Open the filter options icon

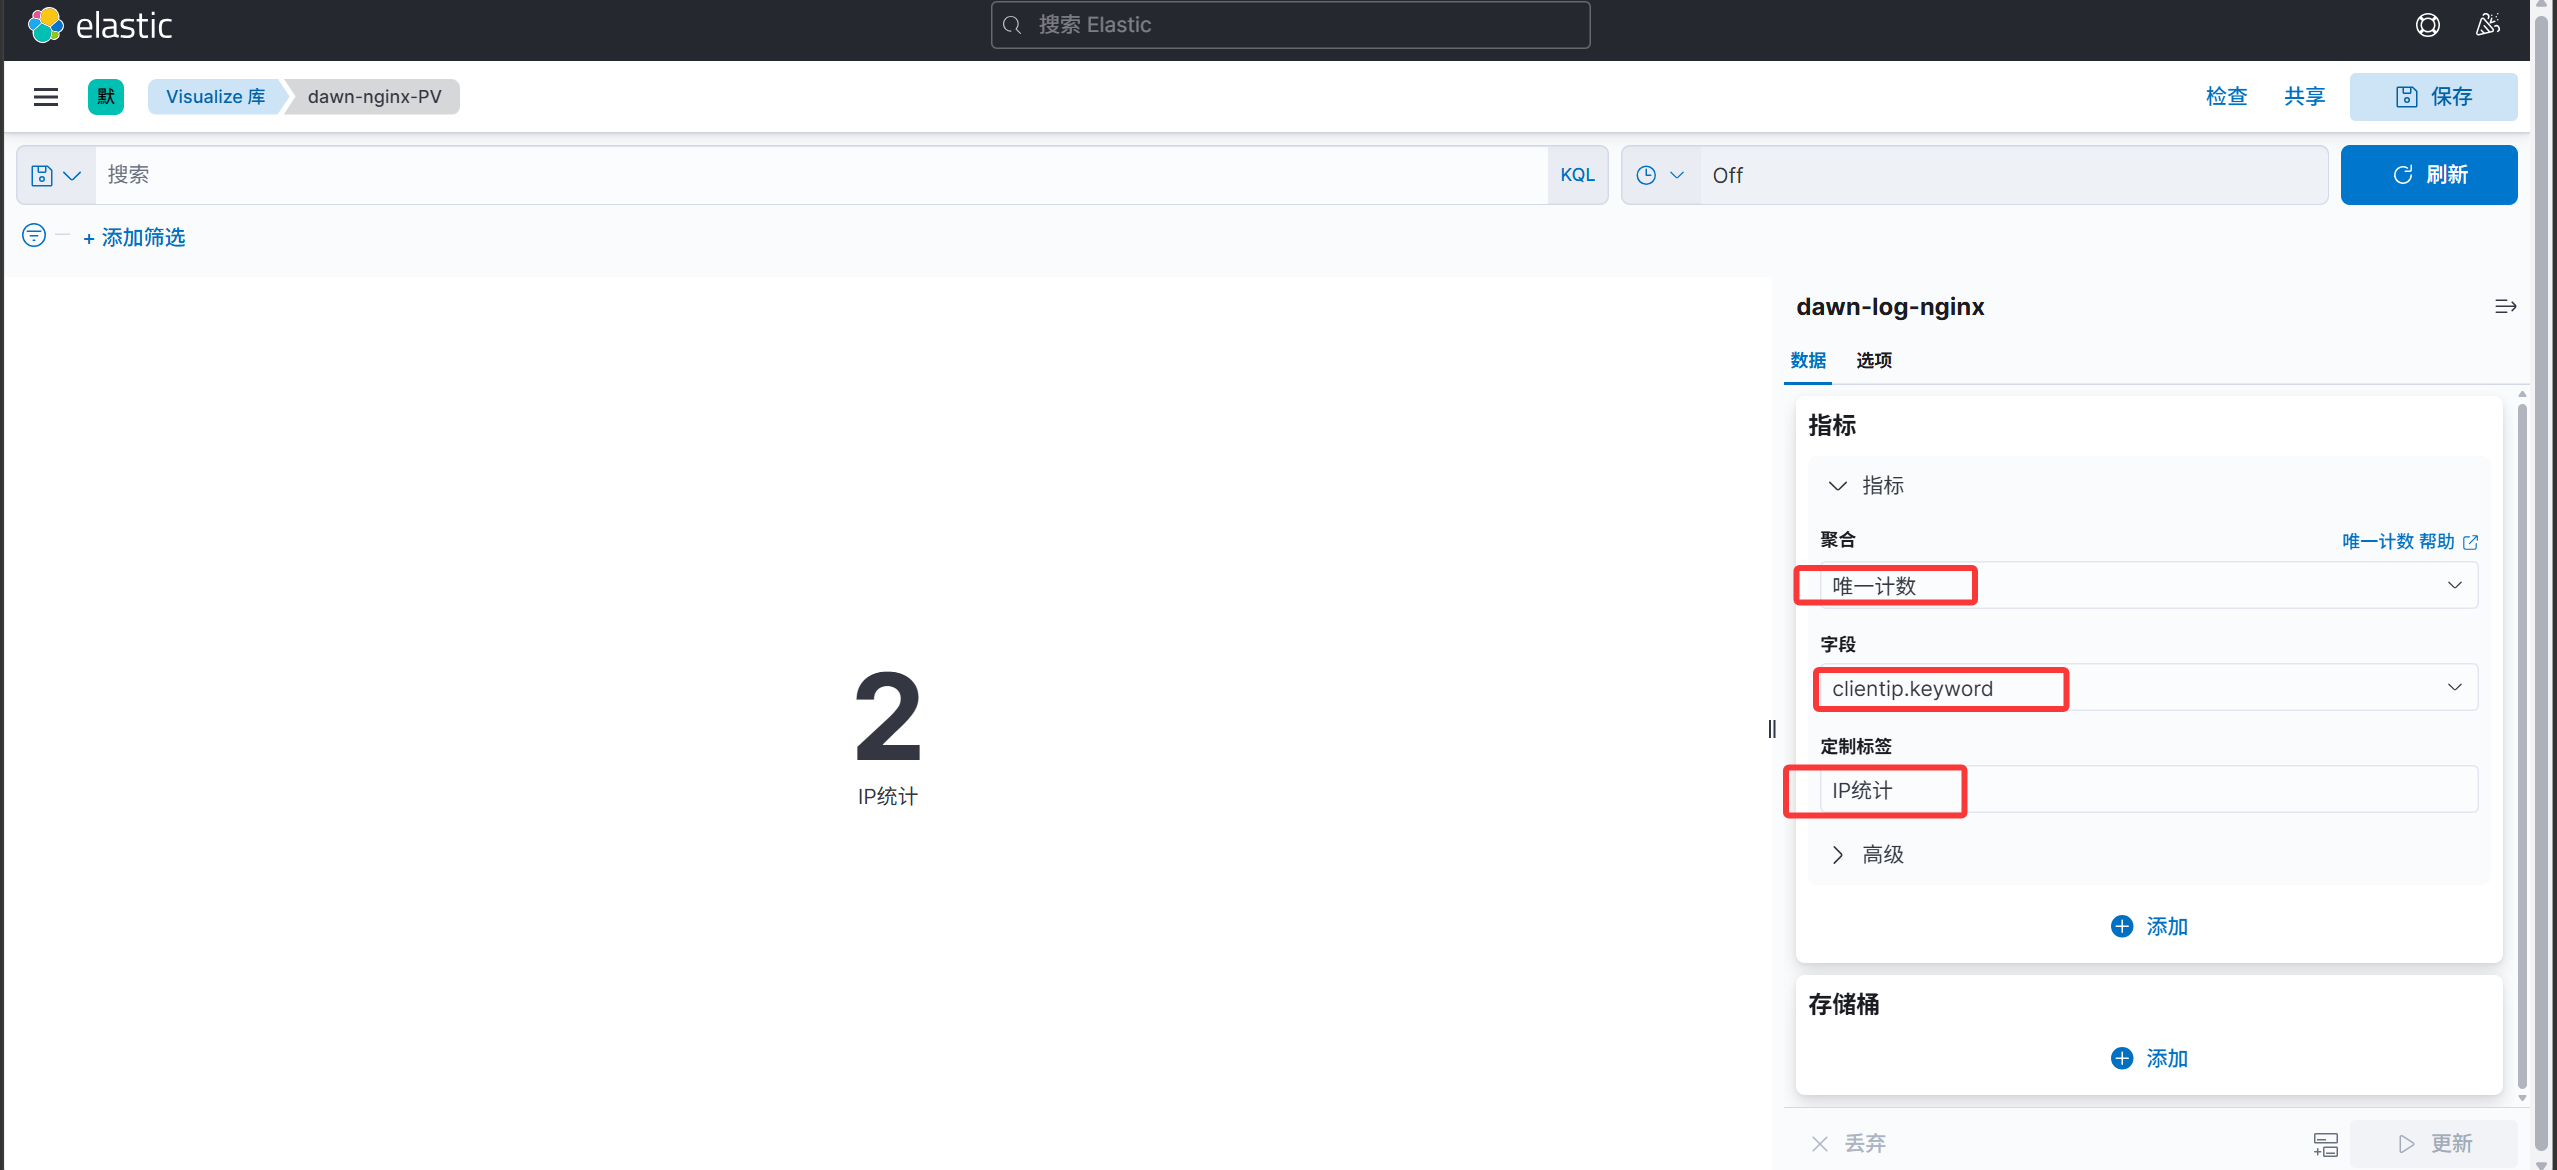[34, 236]
